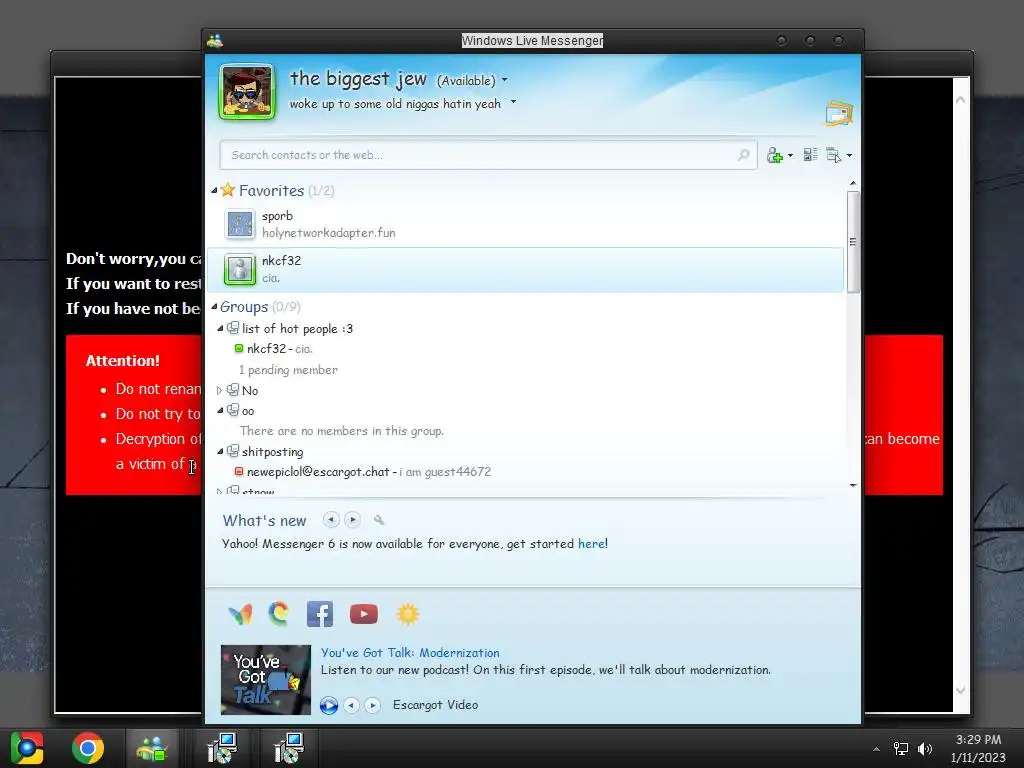Click the search magnifier icon

(743, 155)
